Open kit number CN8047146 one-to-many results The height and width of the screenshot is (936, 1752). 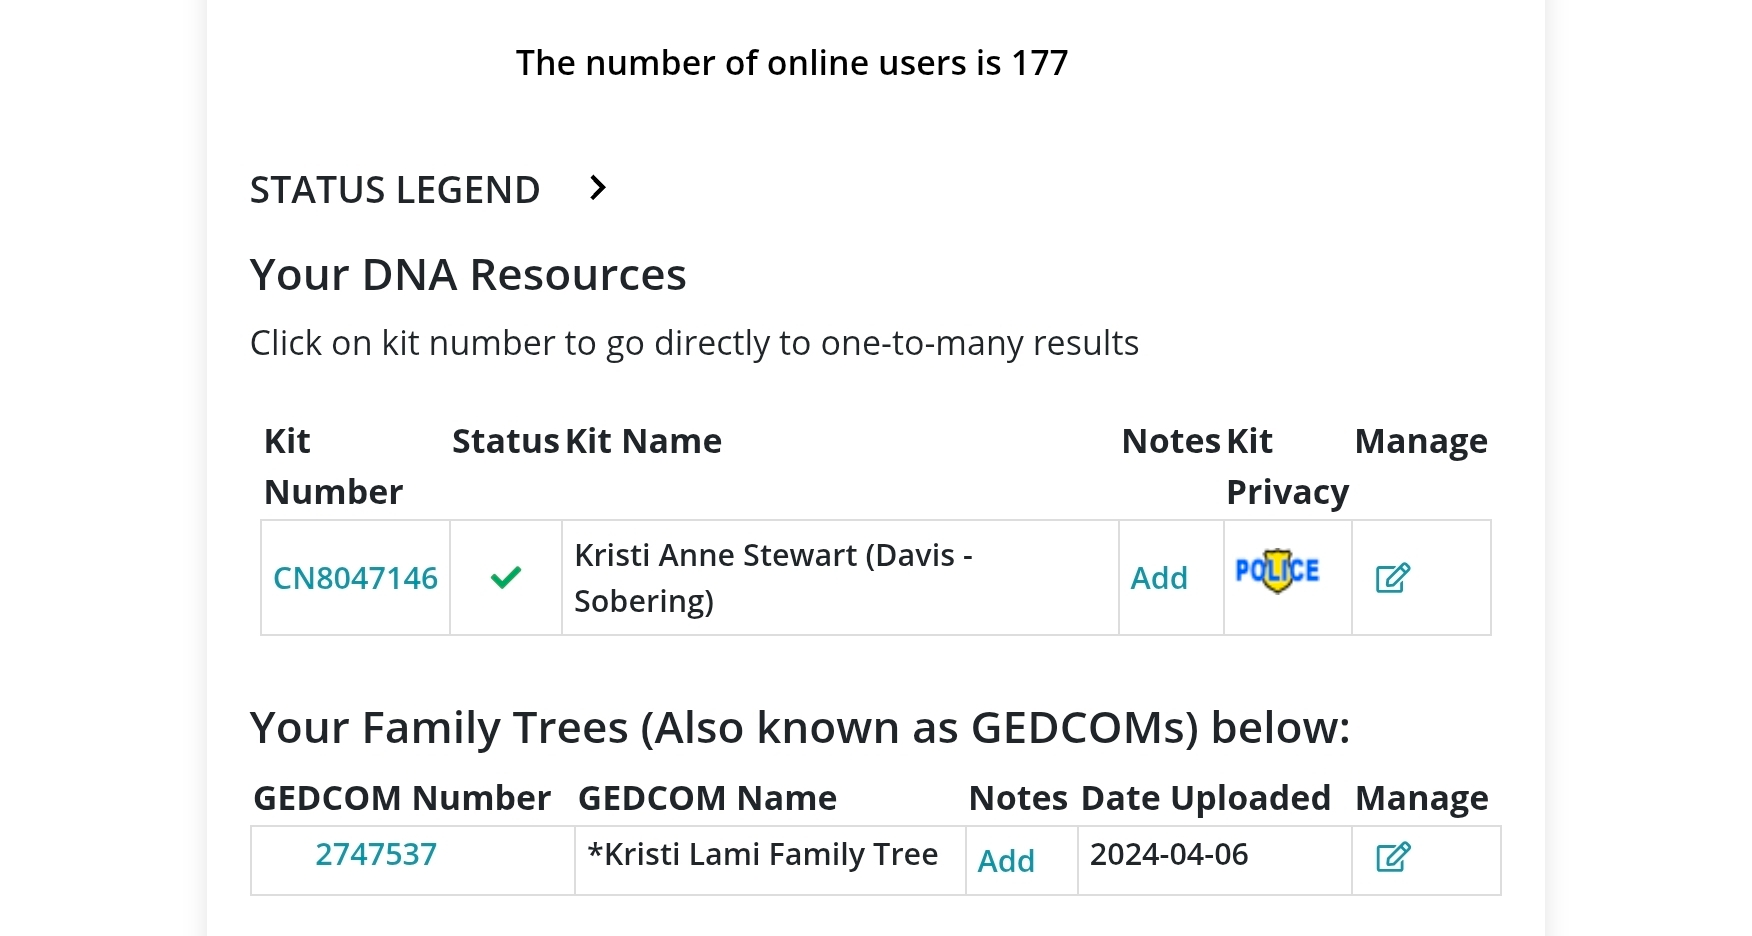pos(355,578)
